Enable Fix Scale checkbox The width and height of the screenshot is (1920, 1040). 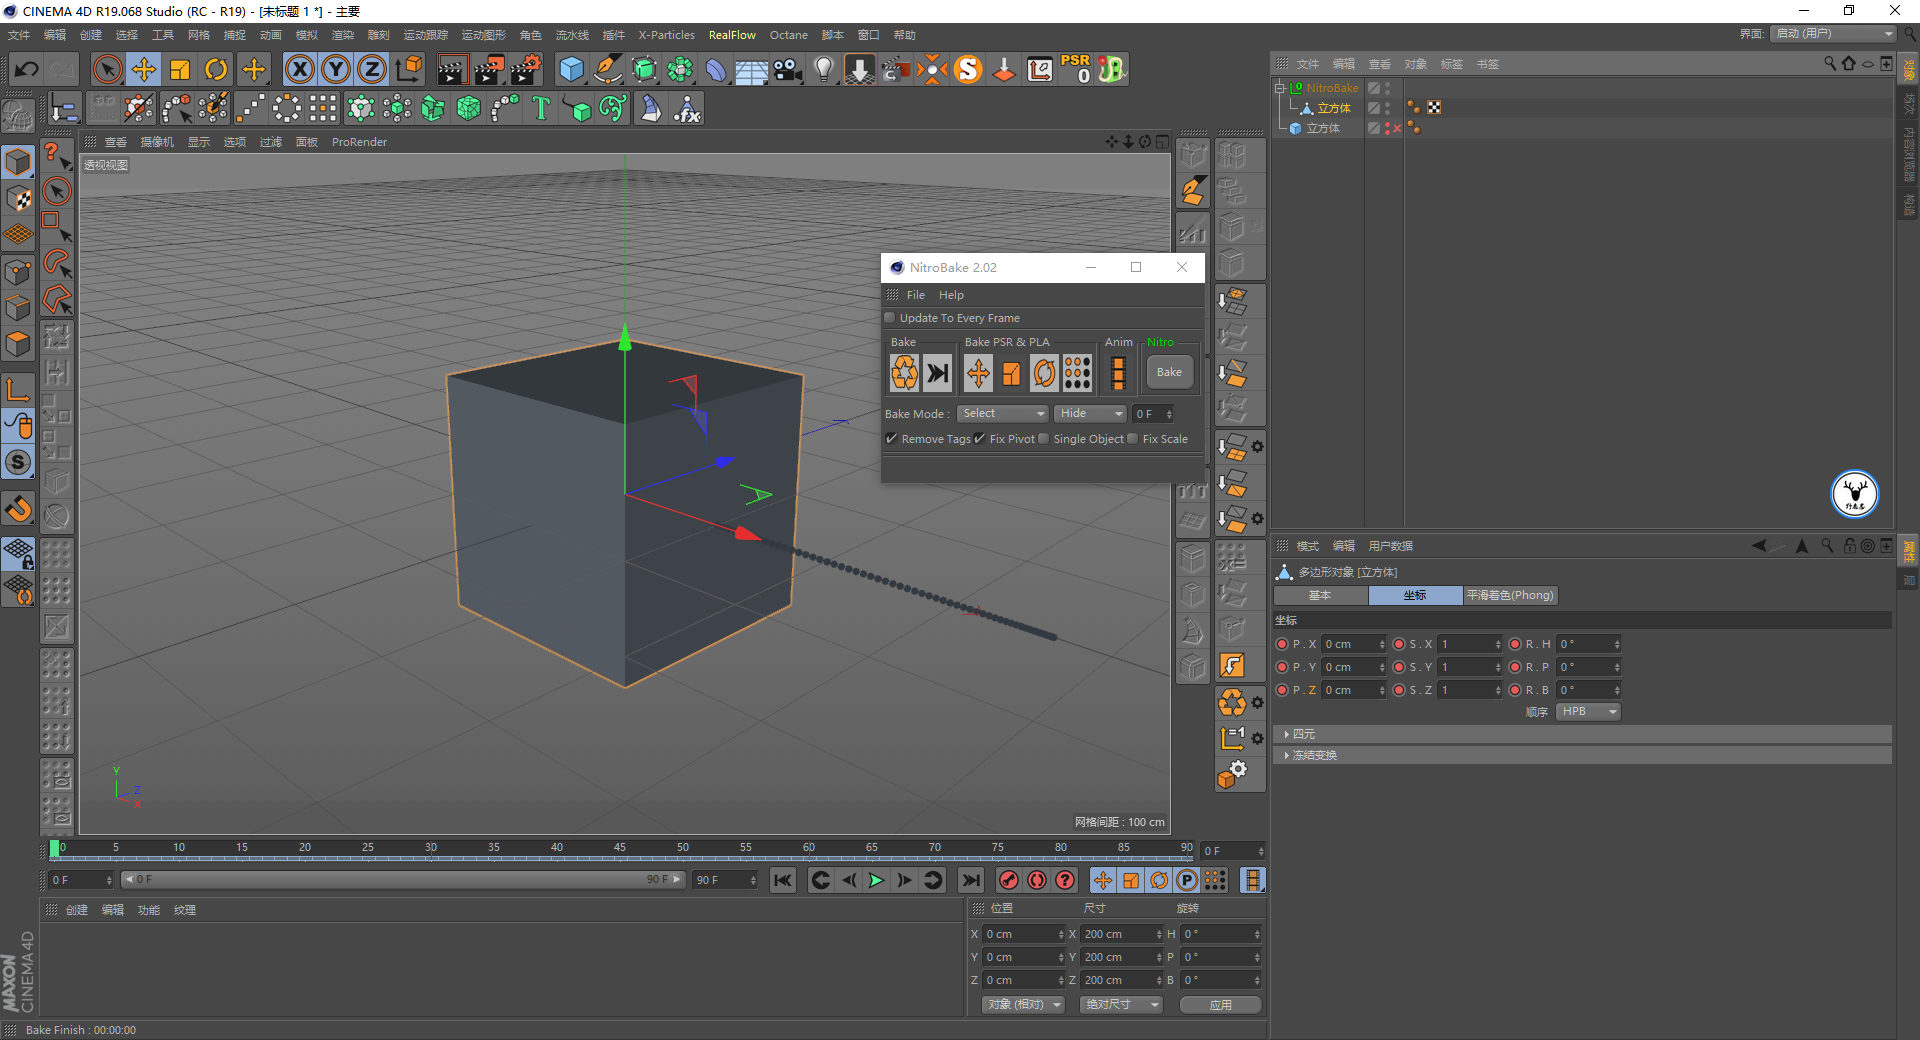(1133, 439)
